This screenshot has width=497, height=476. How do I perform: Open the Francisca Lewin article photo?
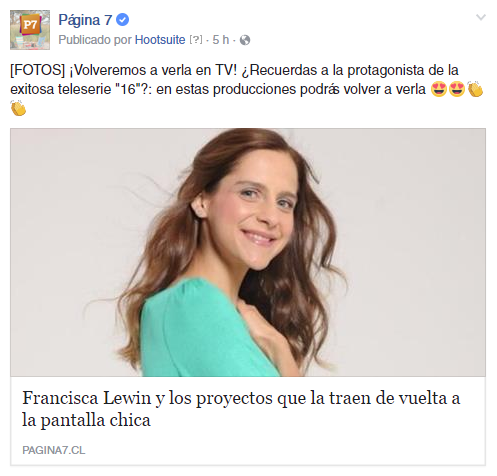248,252
